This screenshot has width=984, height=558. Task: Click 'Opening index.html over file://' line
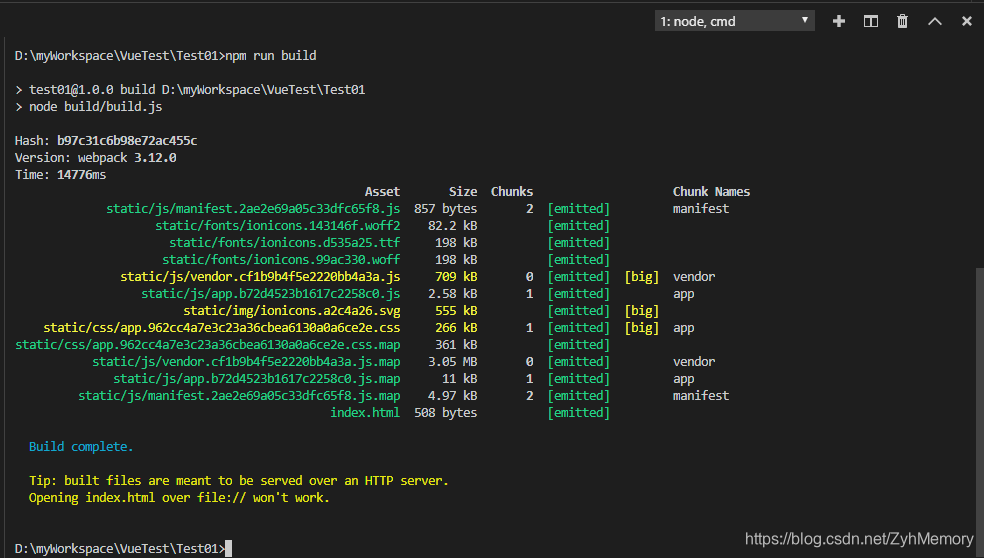coord(179,498)
